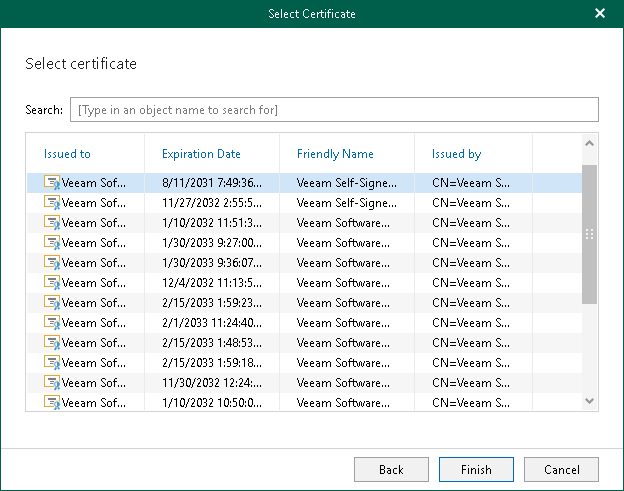Cancel the certificate selection
Image resolution: width=624 pixels, height=491 pixels.
561,469
